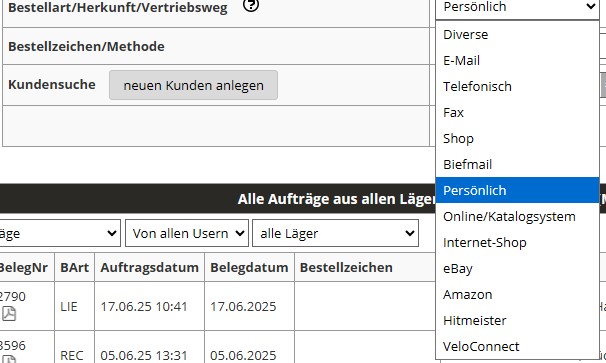Click the BArt column header

[75, 268]
